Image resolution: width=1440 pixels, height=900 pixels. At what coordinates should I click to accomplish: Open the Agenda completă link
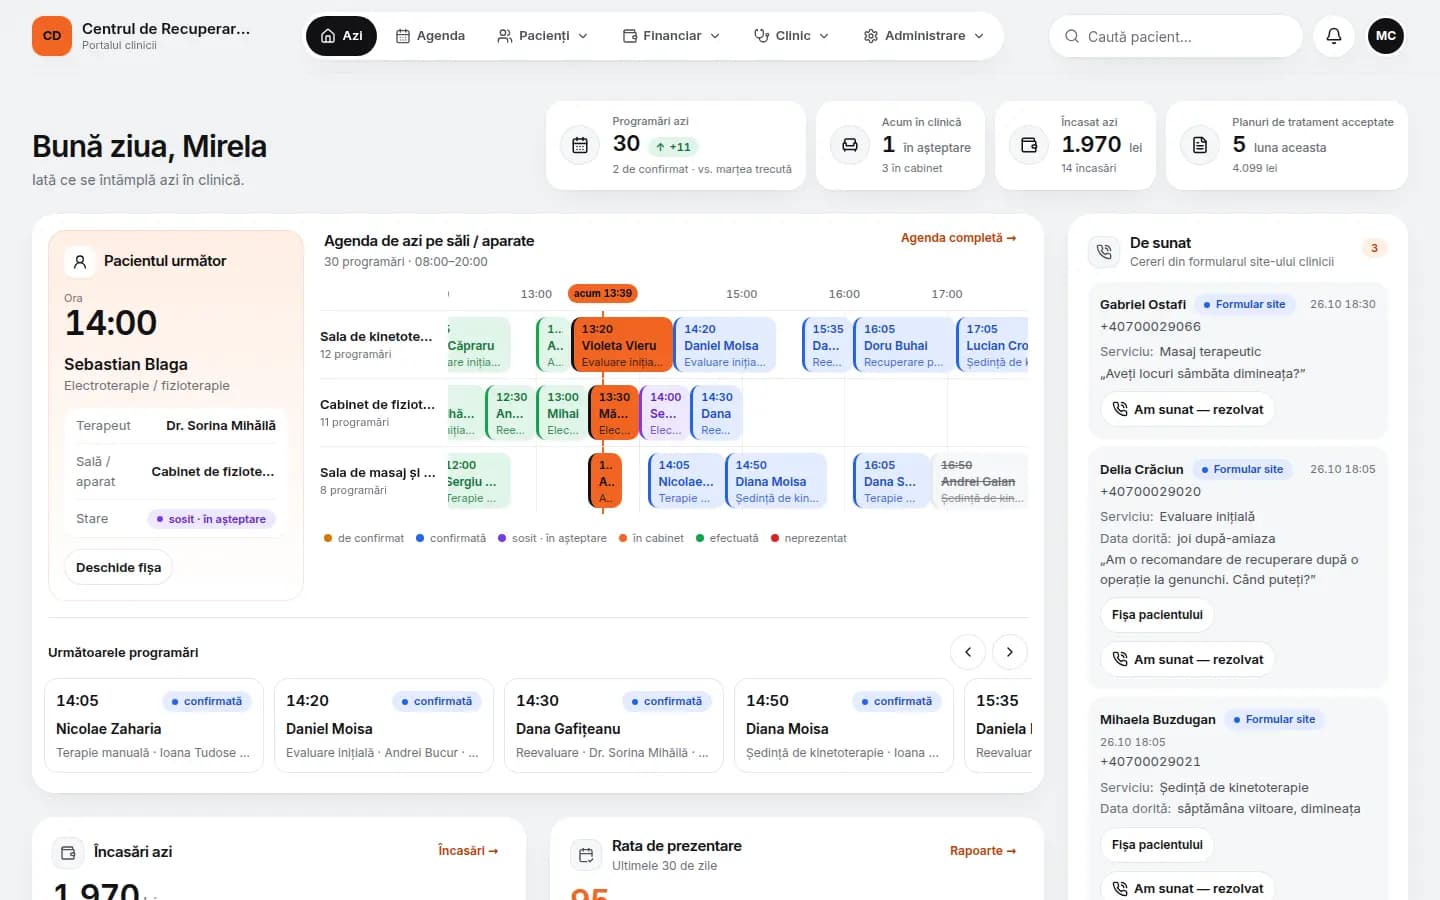coord(958,238)
